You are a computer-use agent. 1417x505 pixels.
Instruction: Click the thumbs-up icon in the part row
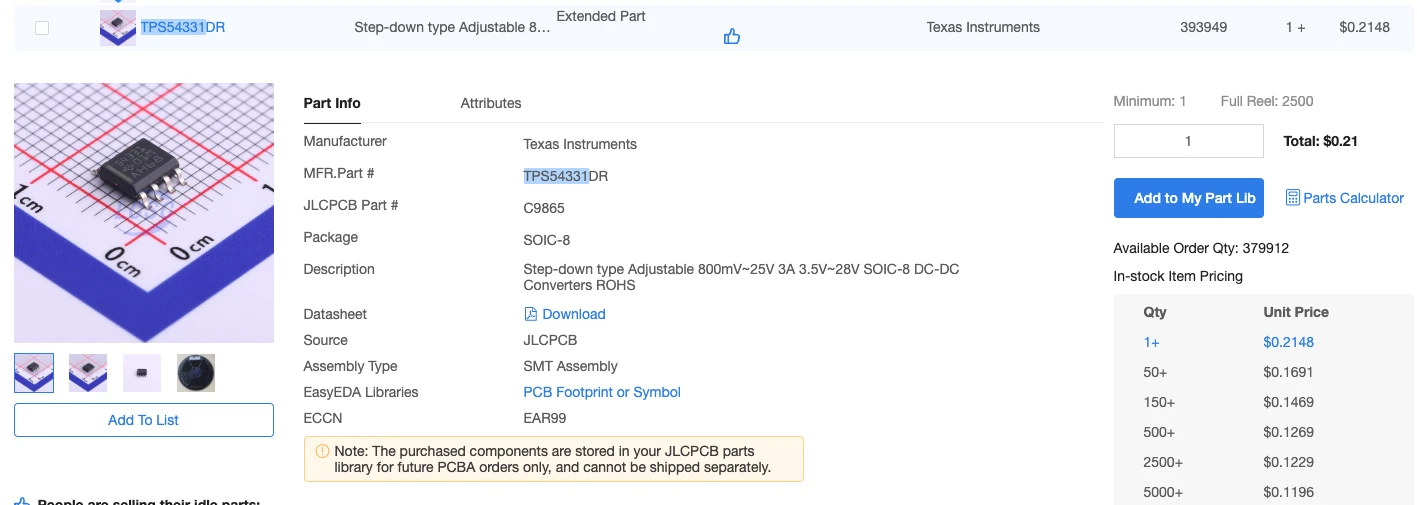click(732, 37)
